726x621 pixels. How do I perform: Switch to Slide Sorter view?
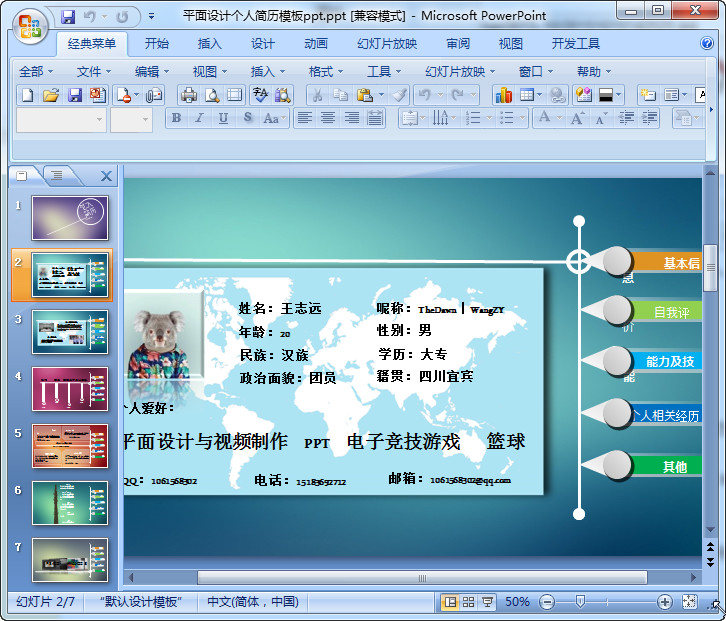tap(468, 602)
